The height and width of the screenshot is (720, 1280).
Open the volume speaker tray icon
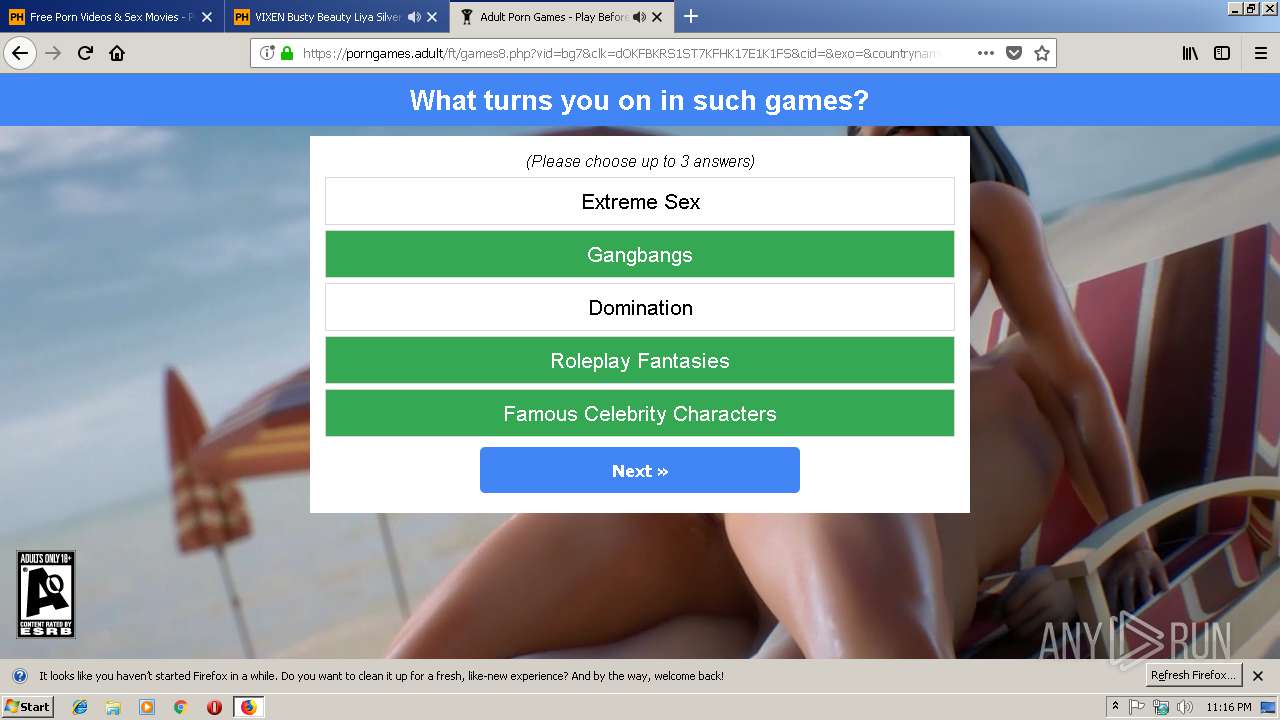coord(1185,707)
